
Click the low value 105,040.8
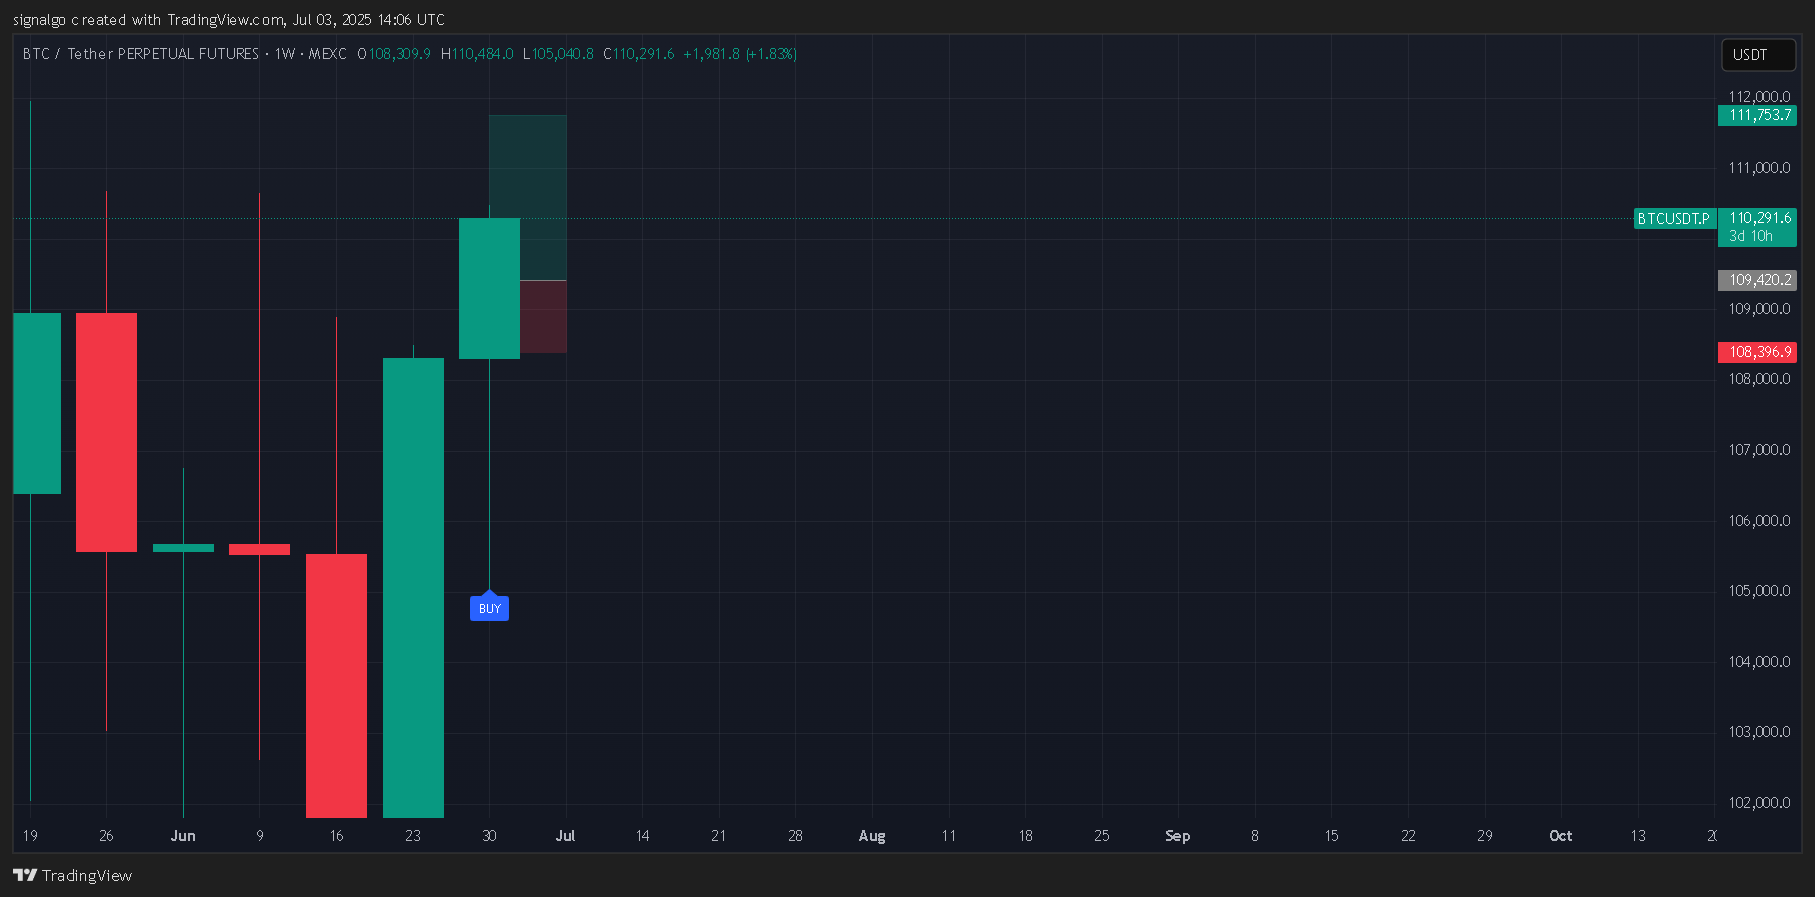[562, 54]
